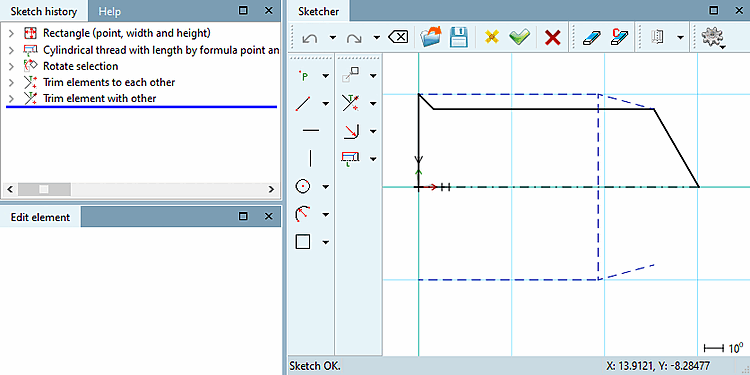The width and height of the screenshot is (750, 375).
Task: Expand Trim element with other entry
Action: [x=11, y=99]
